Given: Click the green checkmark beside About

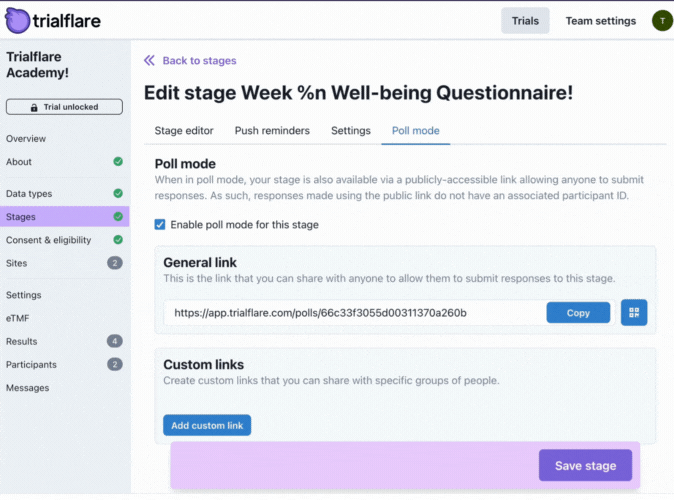Looking at the screenshot, I should coord(118,161).
